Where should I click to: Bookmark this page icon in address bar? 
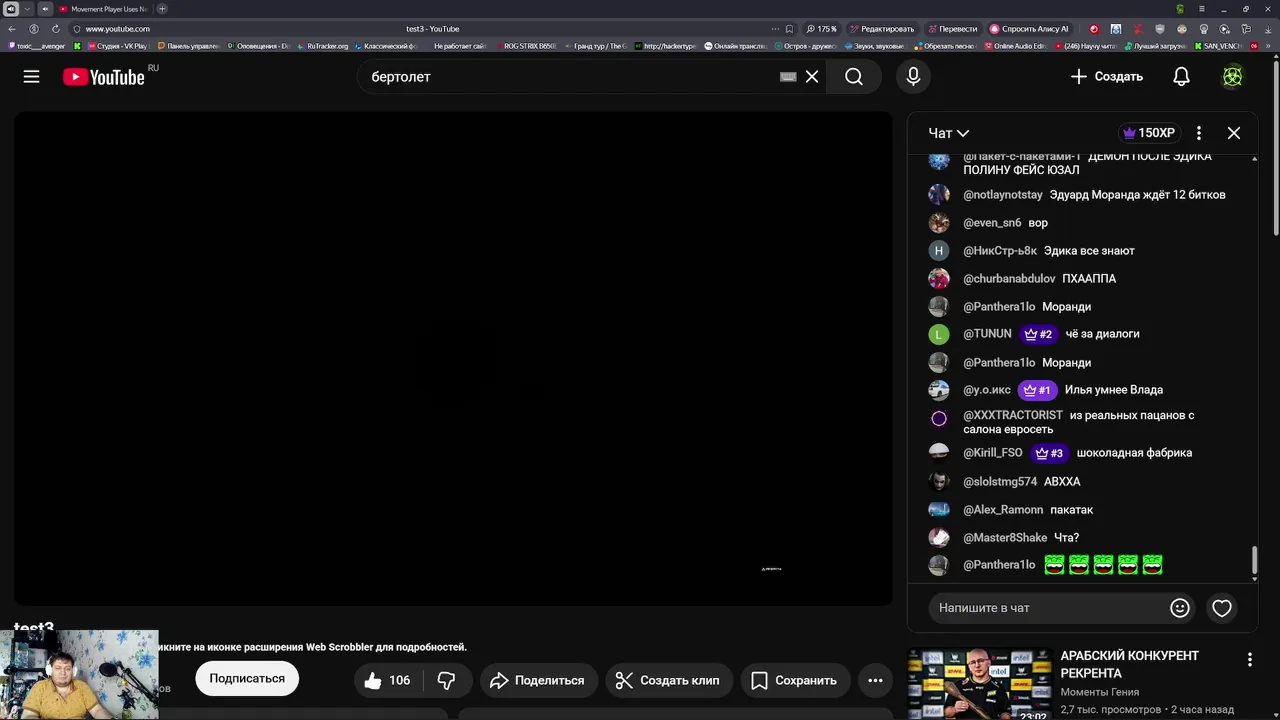[789, 29]
